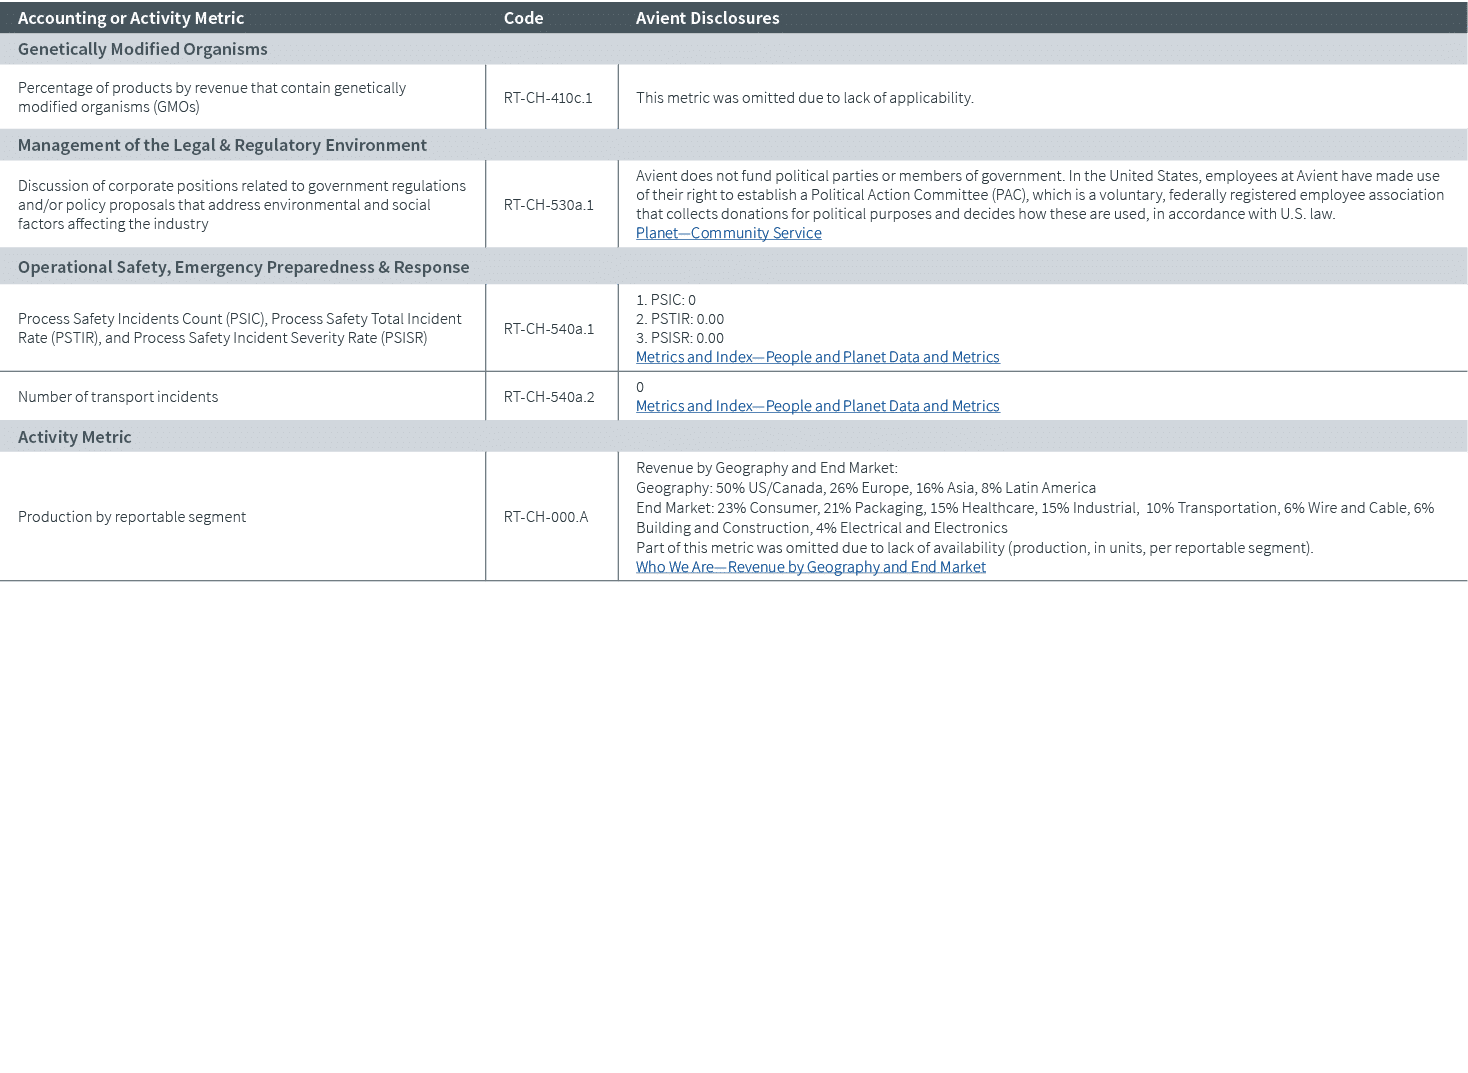The image size is (1468, 1073).
Task: Click the "Production by reportable segment" label
Action: pyautogui.click(x=132, y=516)
